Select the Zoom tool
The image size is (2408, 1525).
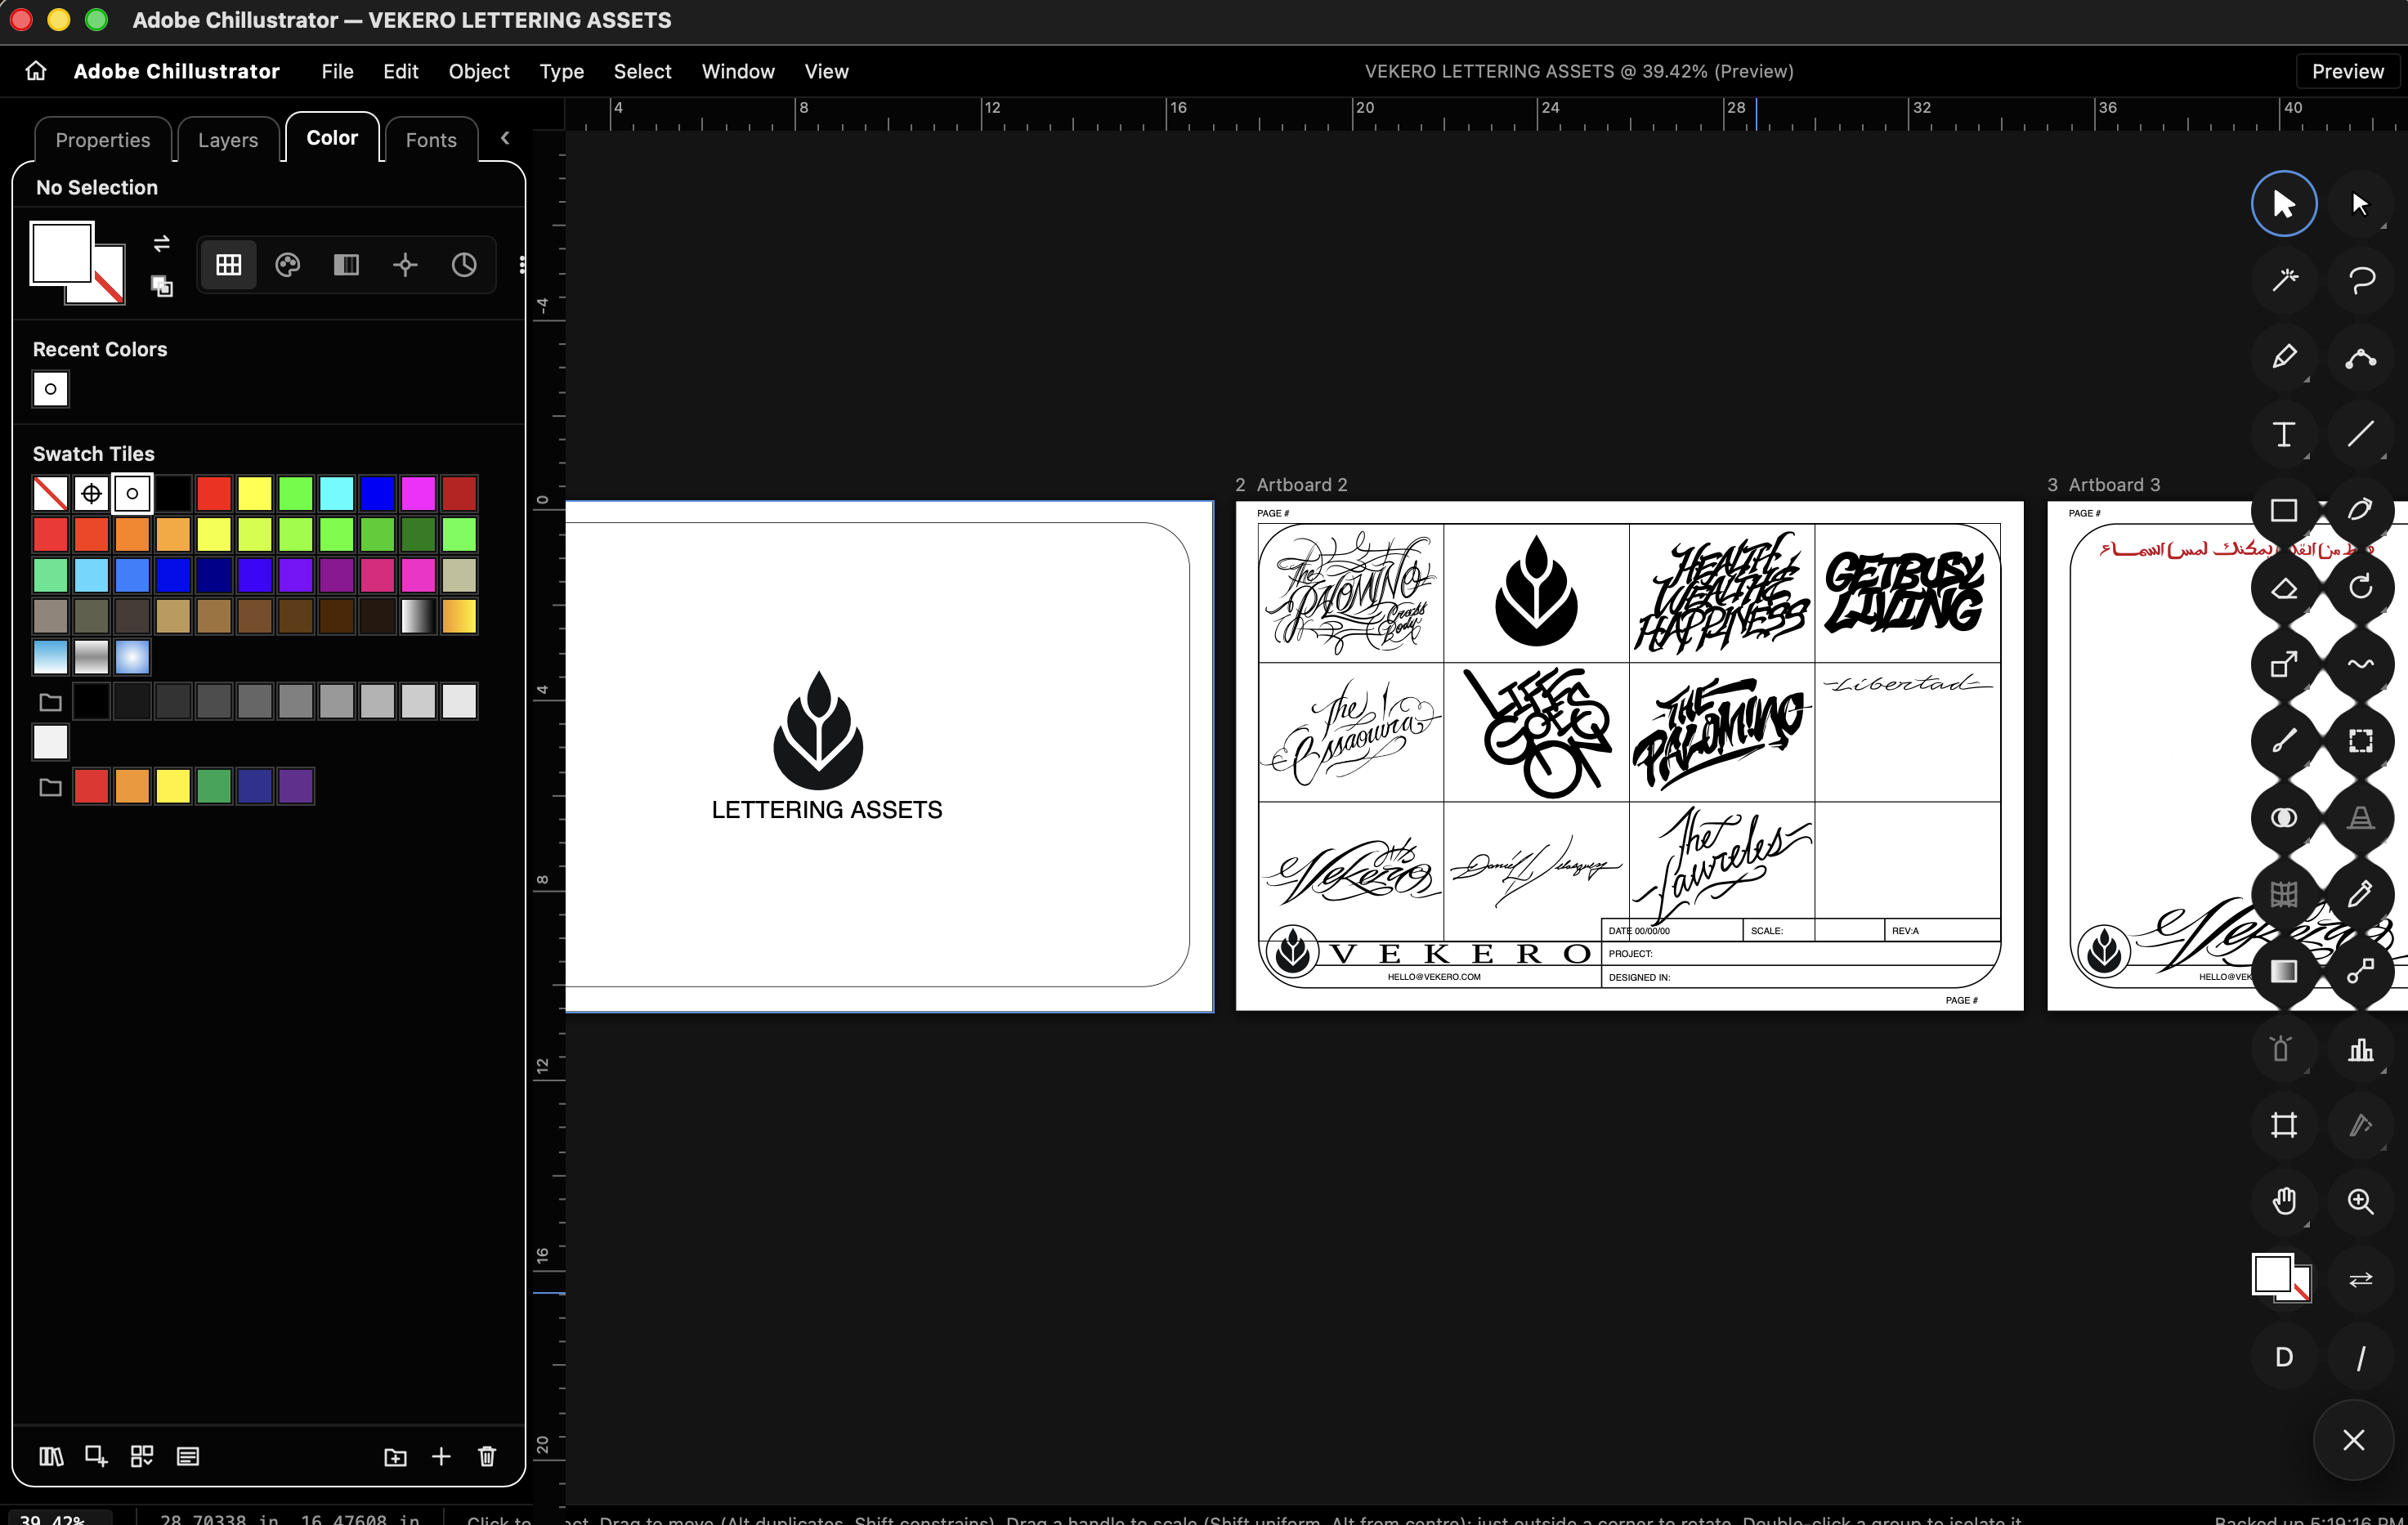click(x=2360, y=1201)
